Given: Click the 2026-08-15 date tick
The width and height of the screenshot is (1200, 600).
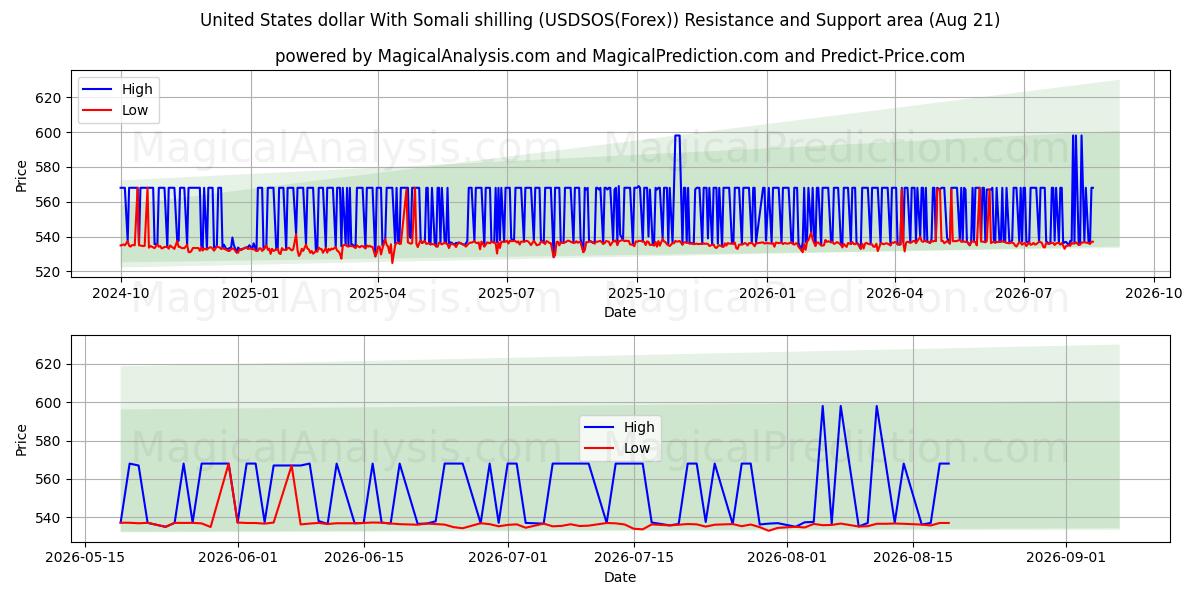Looking at the screenshot, I should (x=912, y=559).
